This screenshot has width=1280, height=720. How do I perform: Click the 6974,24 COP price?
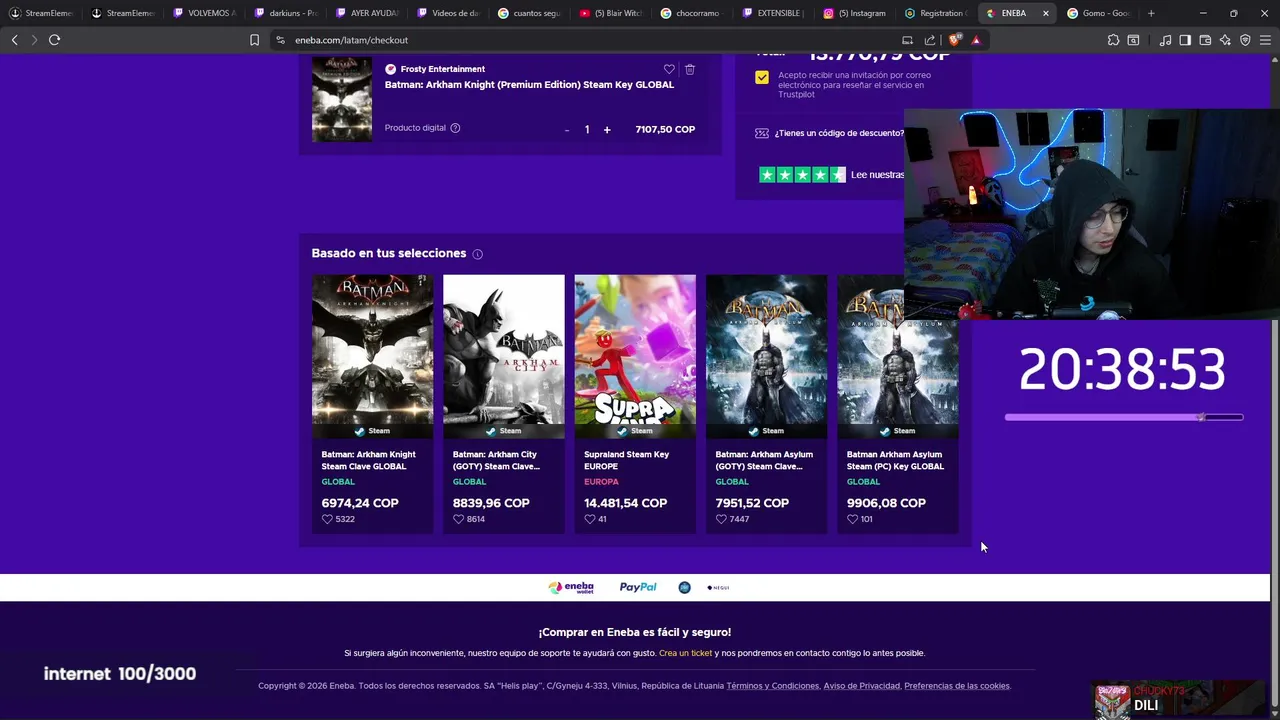(360, 503)
